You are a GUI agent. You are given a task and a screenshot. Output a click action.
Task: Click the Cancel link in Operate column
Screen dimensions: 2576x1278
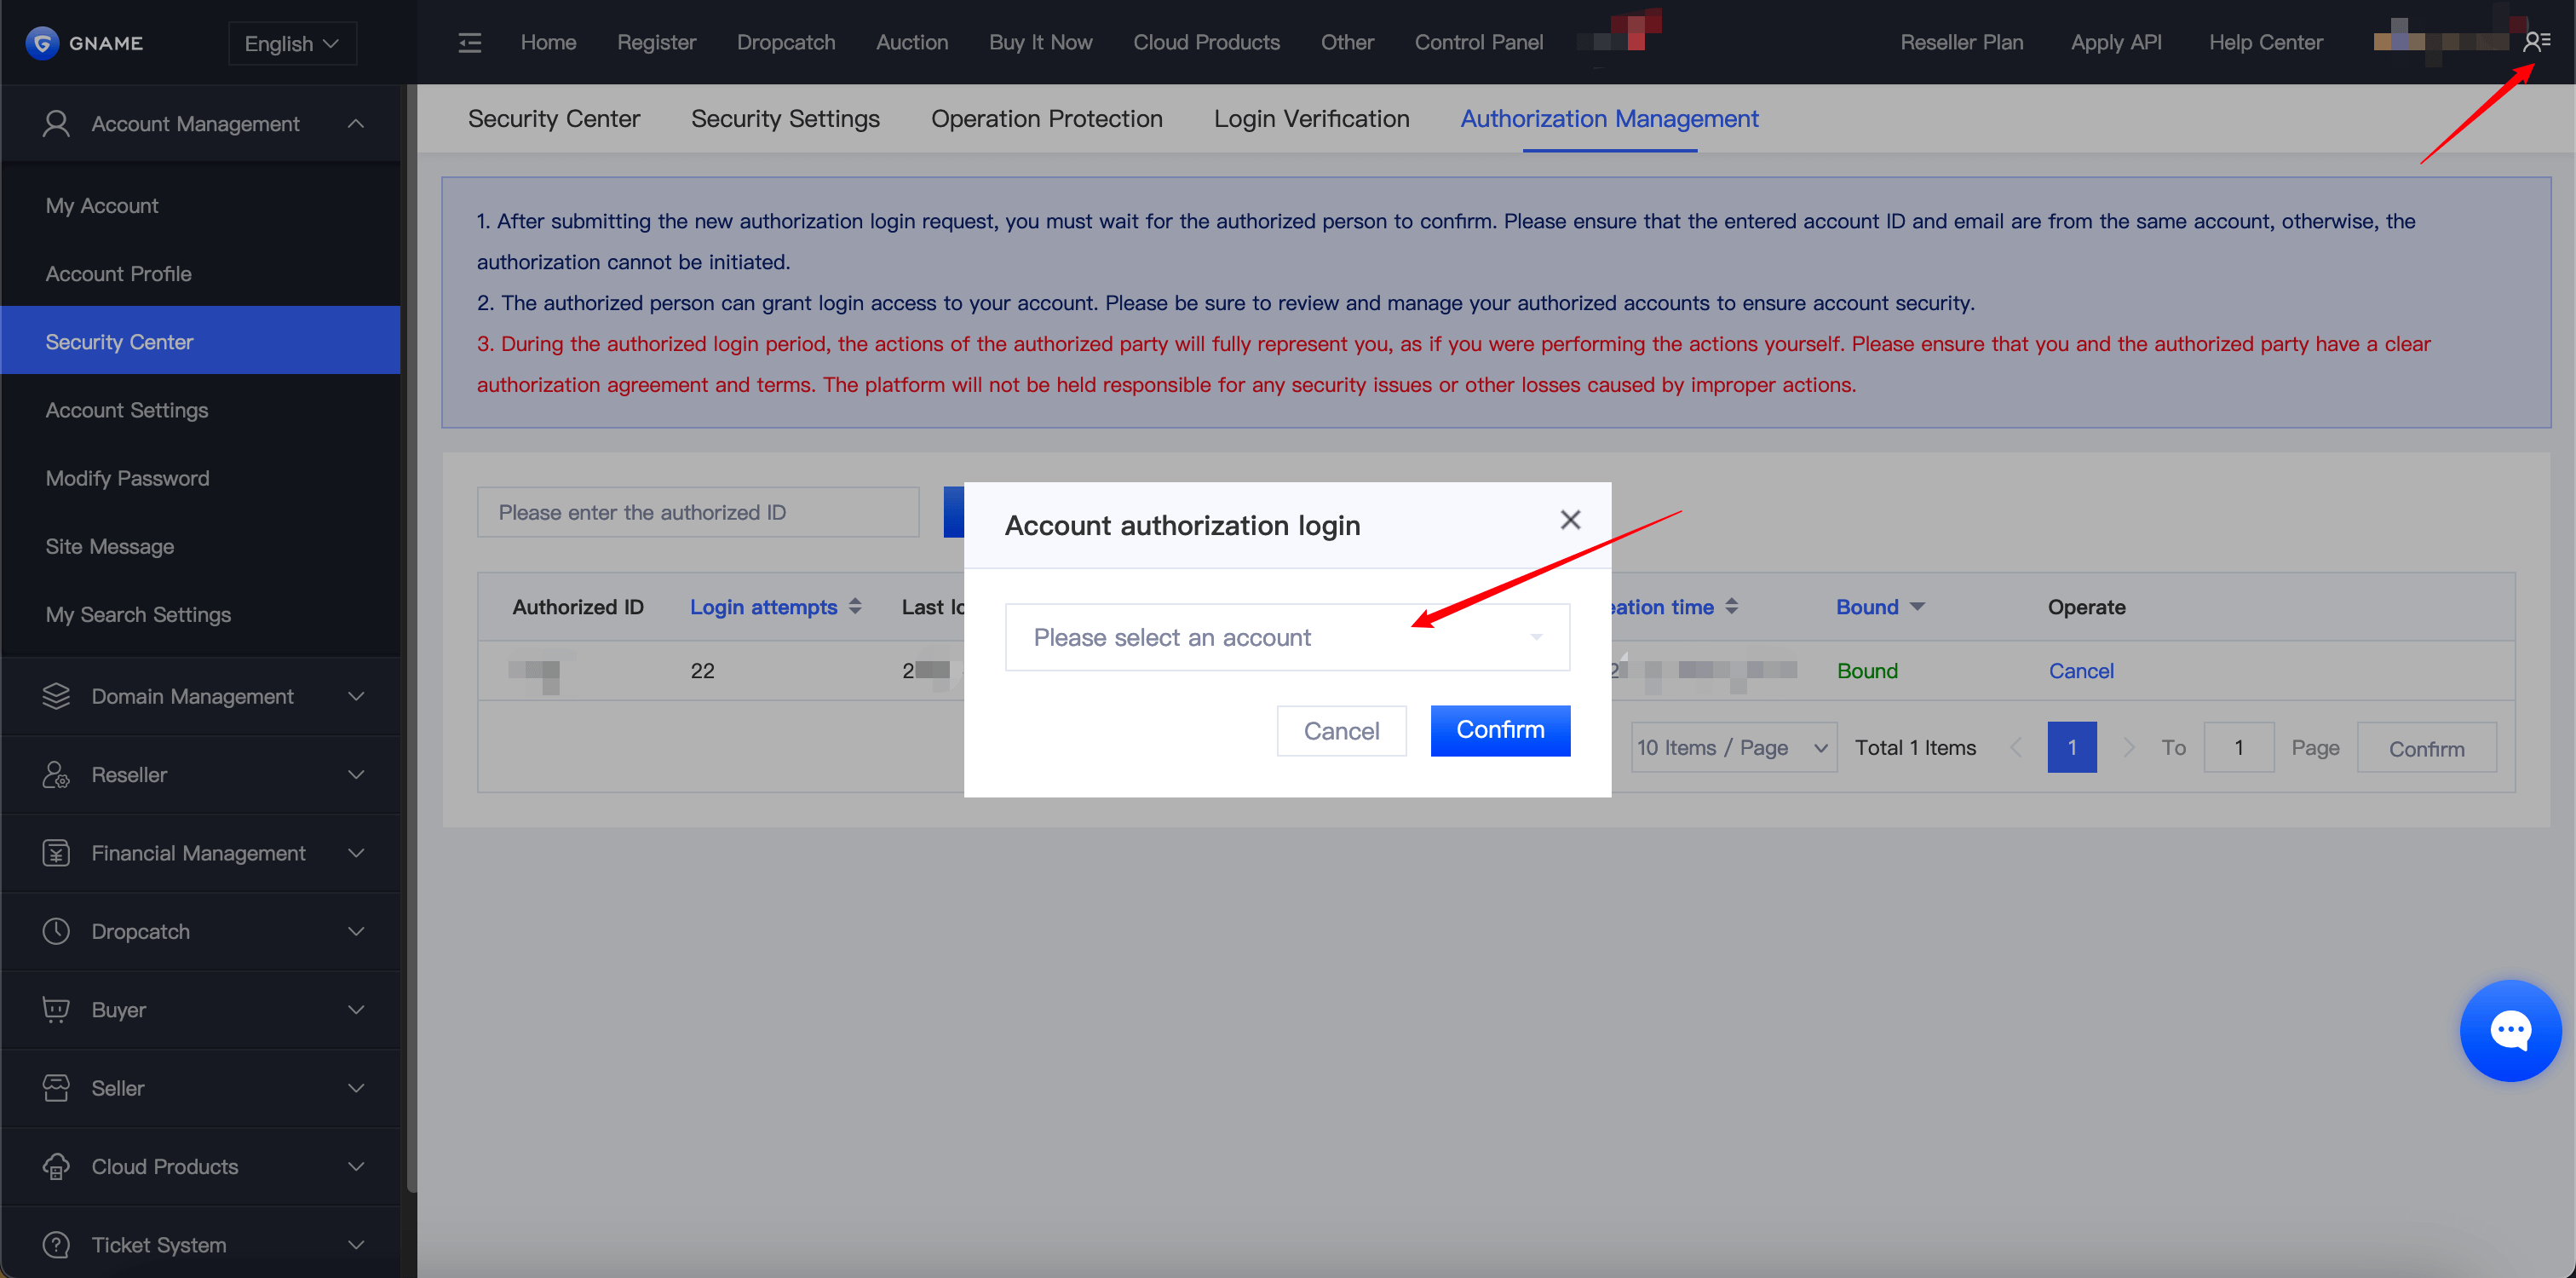[x=2080, y=671]
